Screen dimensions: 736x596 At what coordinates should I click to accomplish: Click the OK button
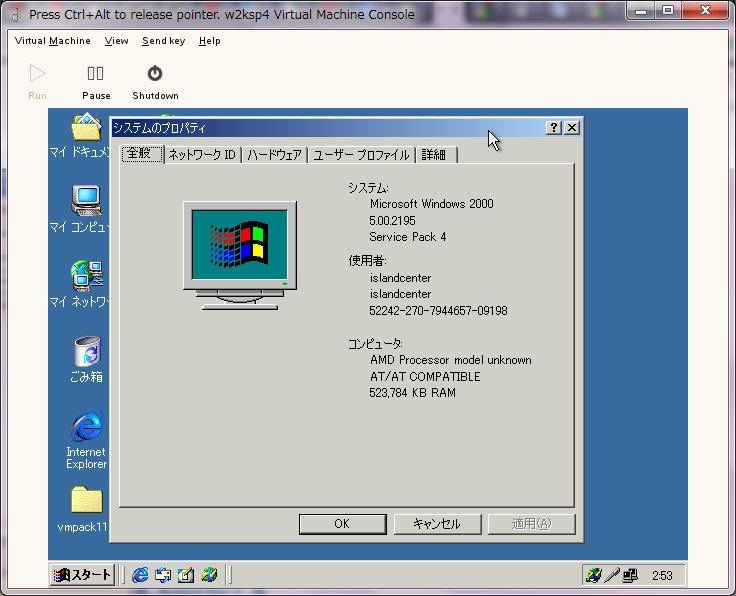pos(342,524)
